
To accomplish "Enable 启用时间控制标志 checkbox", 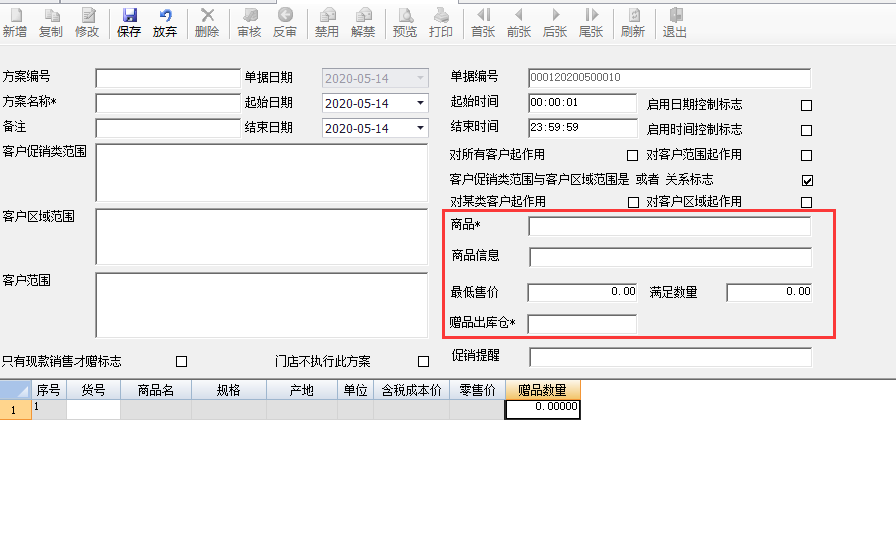I will click(806, 130).
